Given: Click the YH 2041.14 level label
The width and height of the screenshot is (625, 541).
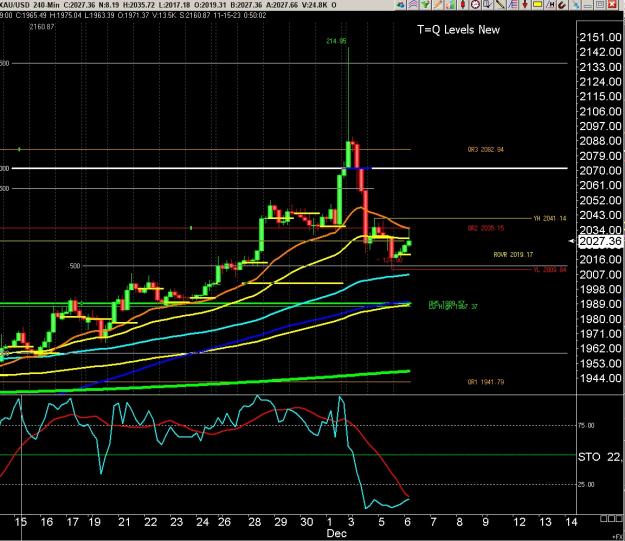Looking at the screenshot, I should coord(550,218).
